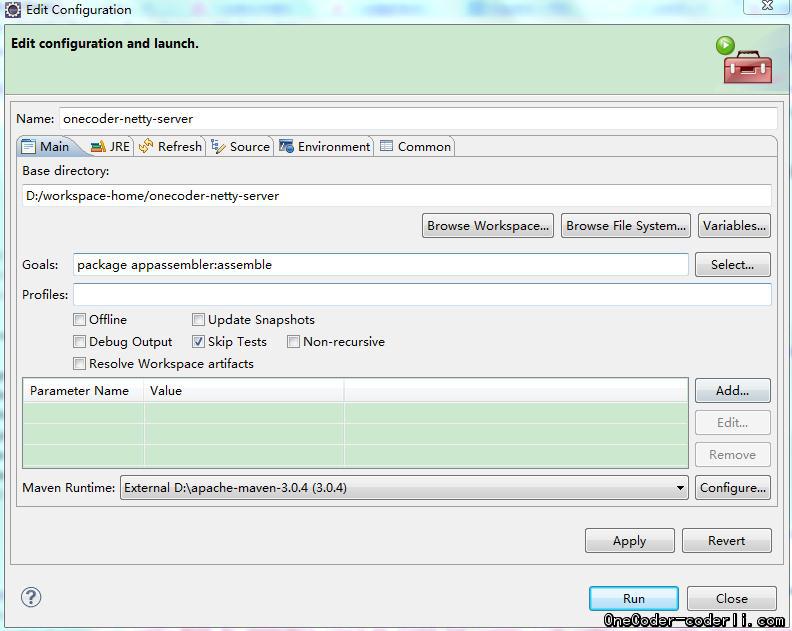Screen dimensions: 792x631
Task: Click the Configure... button for Maven Runtime
Action: click(x=732, y=488)
